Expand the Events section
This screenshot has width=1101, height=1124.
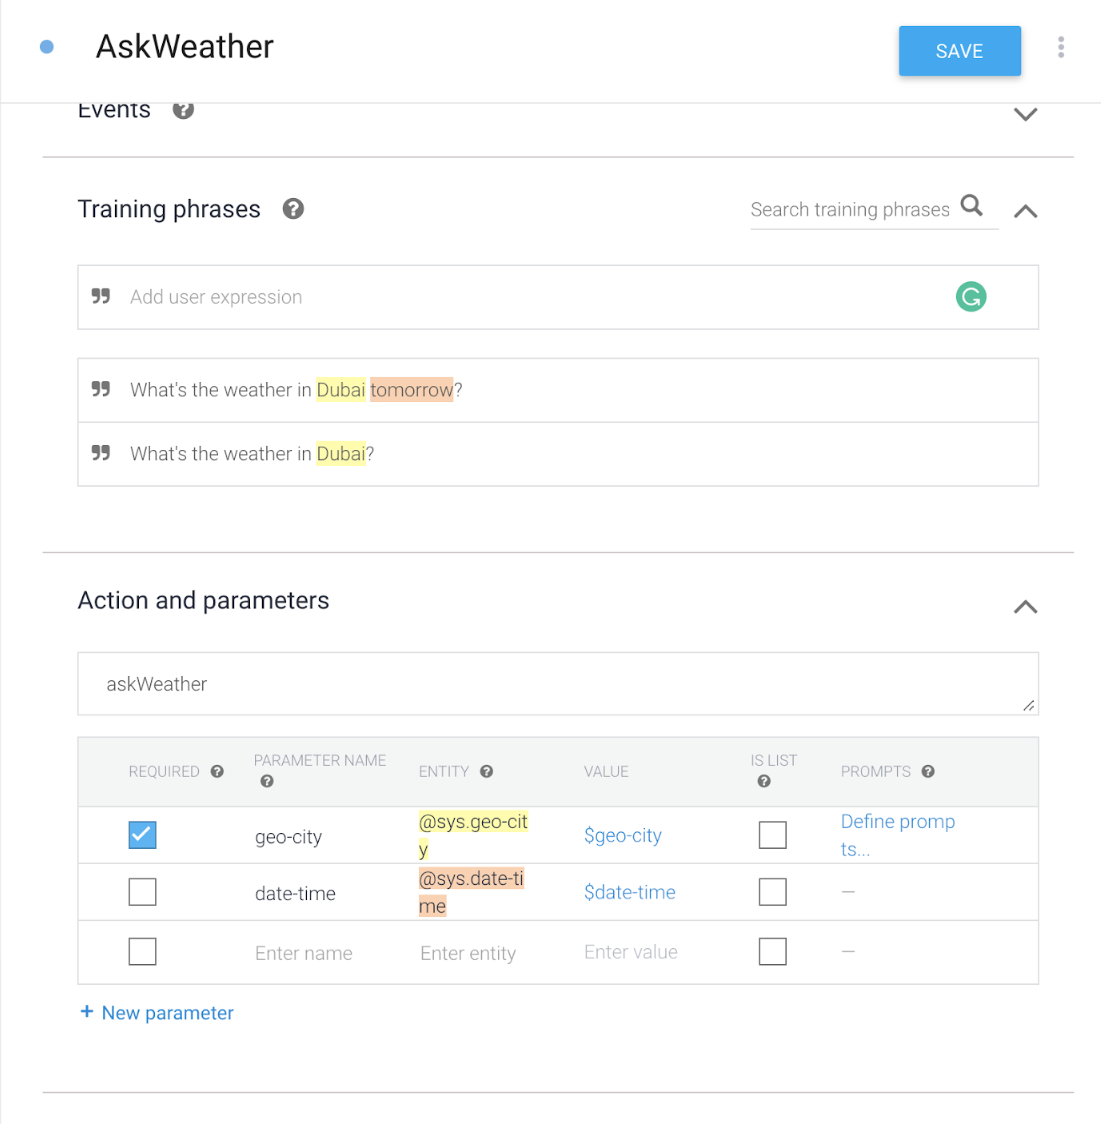[x=1025, y=114]
